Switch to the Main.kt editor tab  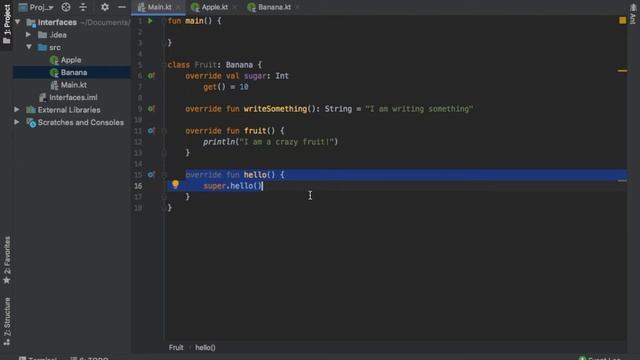pyautogui.click(x=159, y=7)
